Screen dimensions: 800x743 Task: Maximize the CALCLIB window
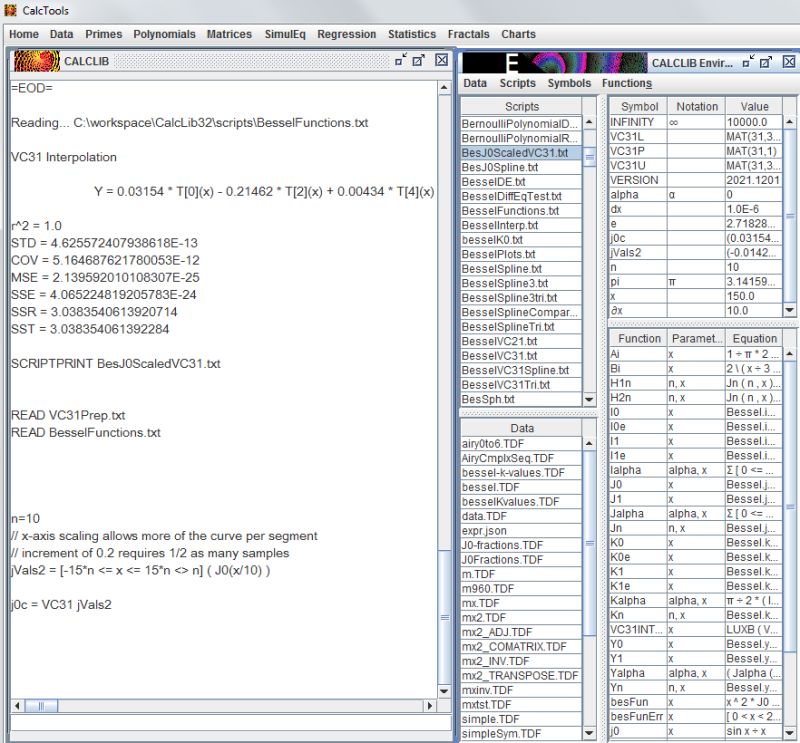click(419, 60)
